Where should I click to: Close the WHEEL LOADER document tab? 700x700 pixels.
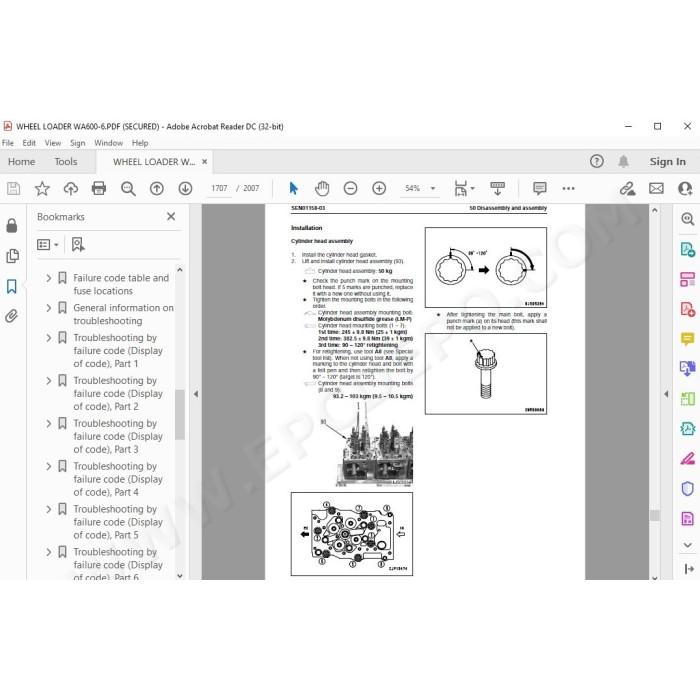click(x=204, y=162)
